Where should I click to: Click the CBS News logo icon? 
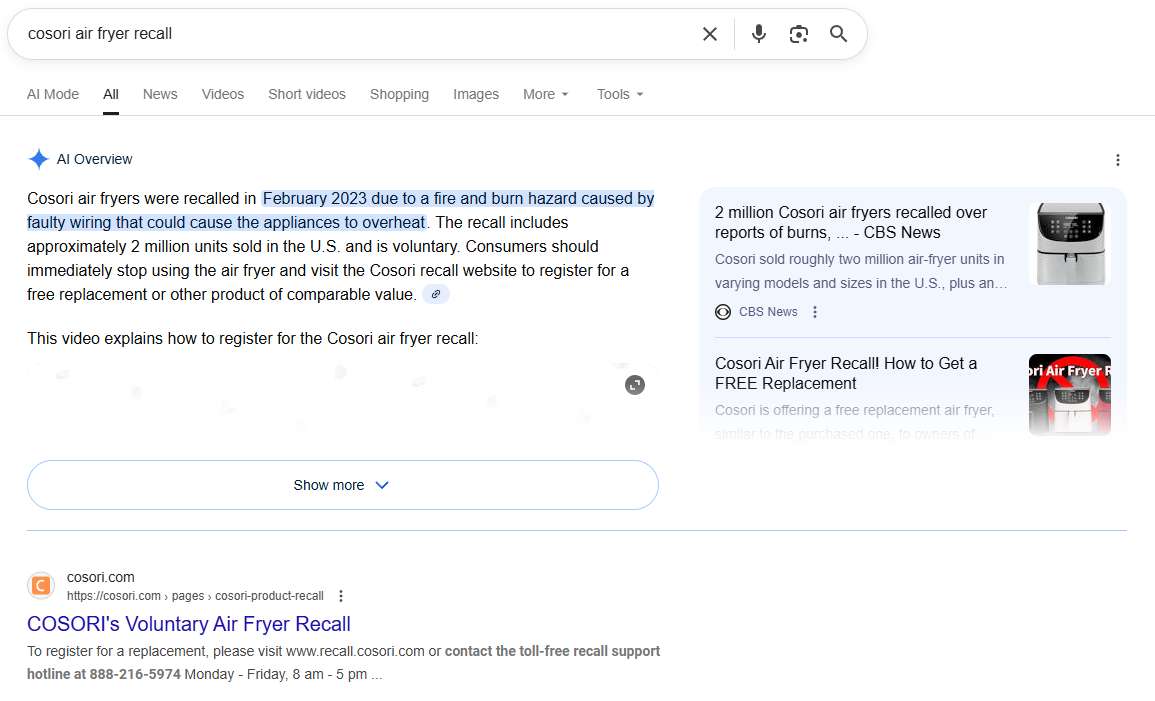click(723, 312)
